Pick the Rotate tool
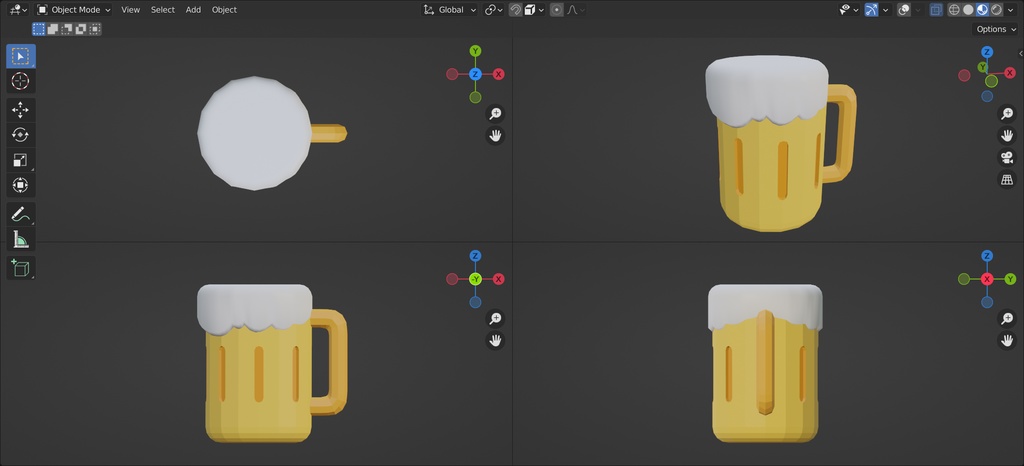This screenshot has height=466, width=1024. (21, 135)
